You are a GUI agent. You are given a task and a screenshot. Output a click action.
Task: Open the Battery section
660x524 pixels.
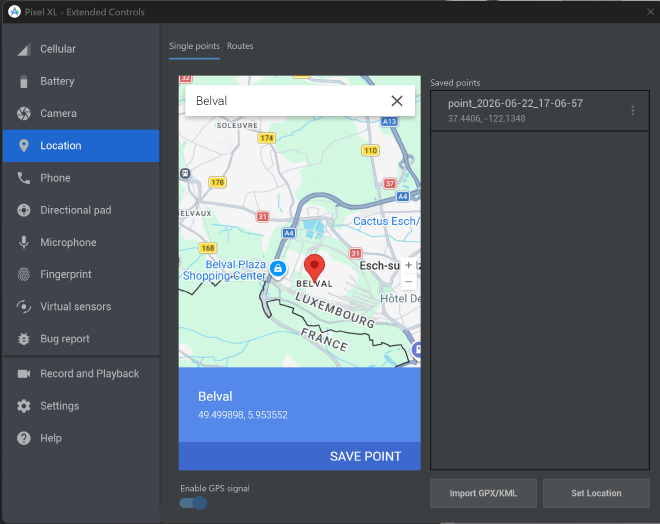(x=81, y=81)
